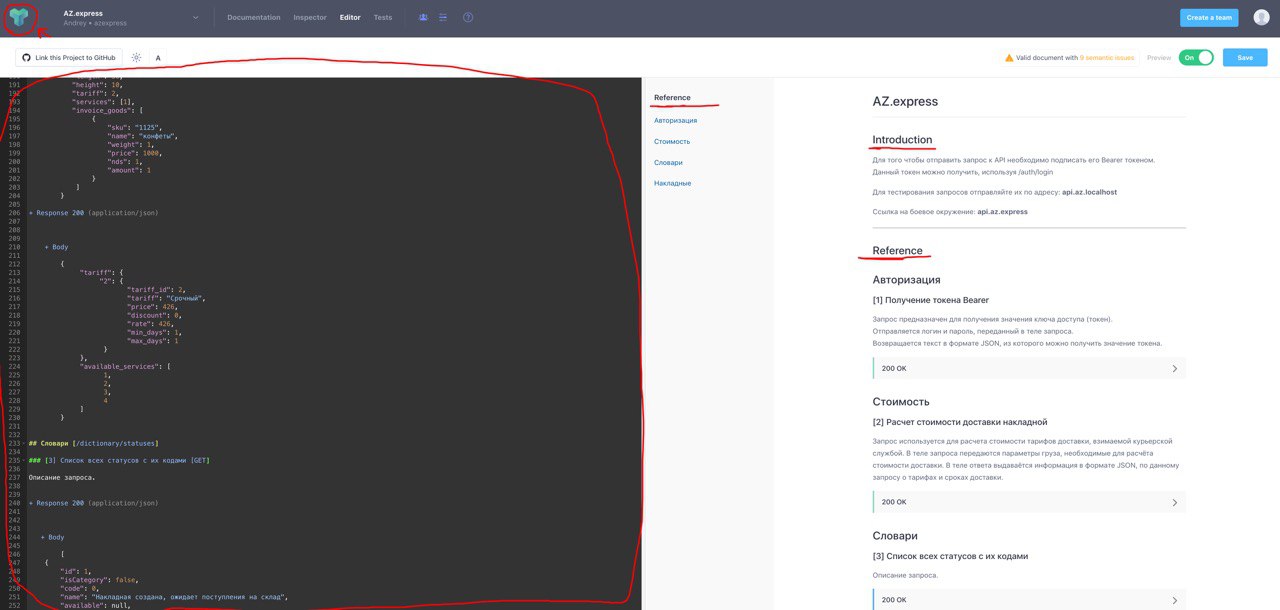Toggle editor theme with the sun icon

pos(136,58)
